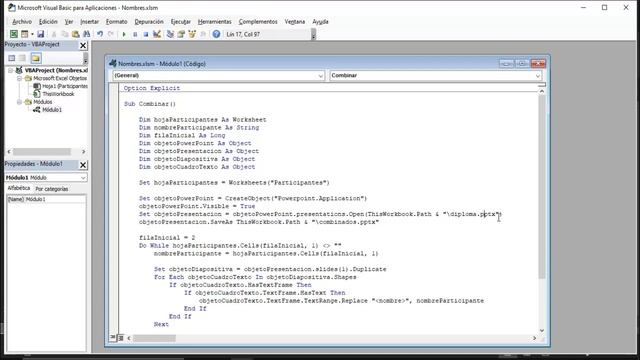This screenshot has width=640, height=360.
Task: Open the Ventana menu
Action: click(x=295, y=22)
